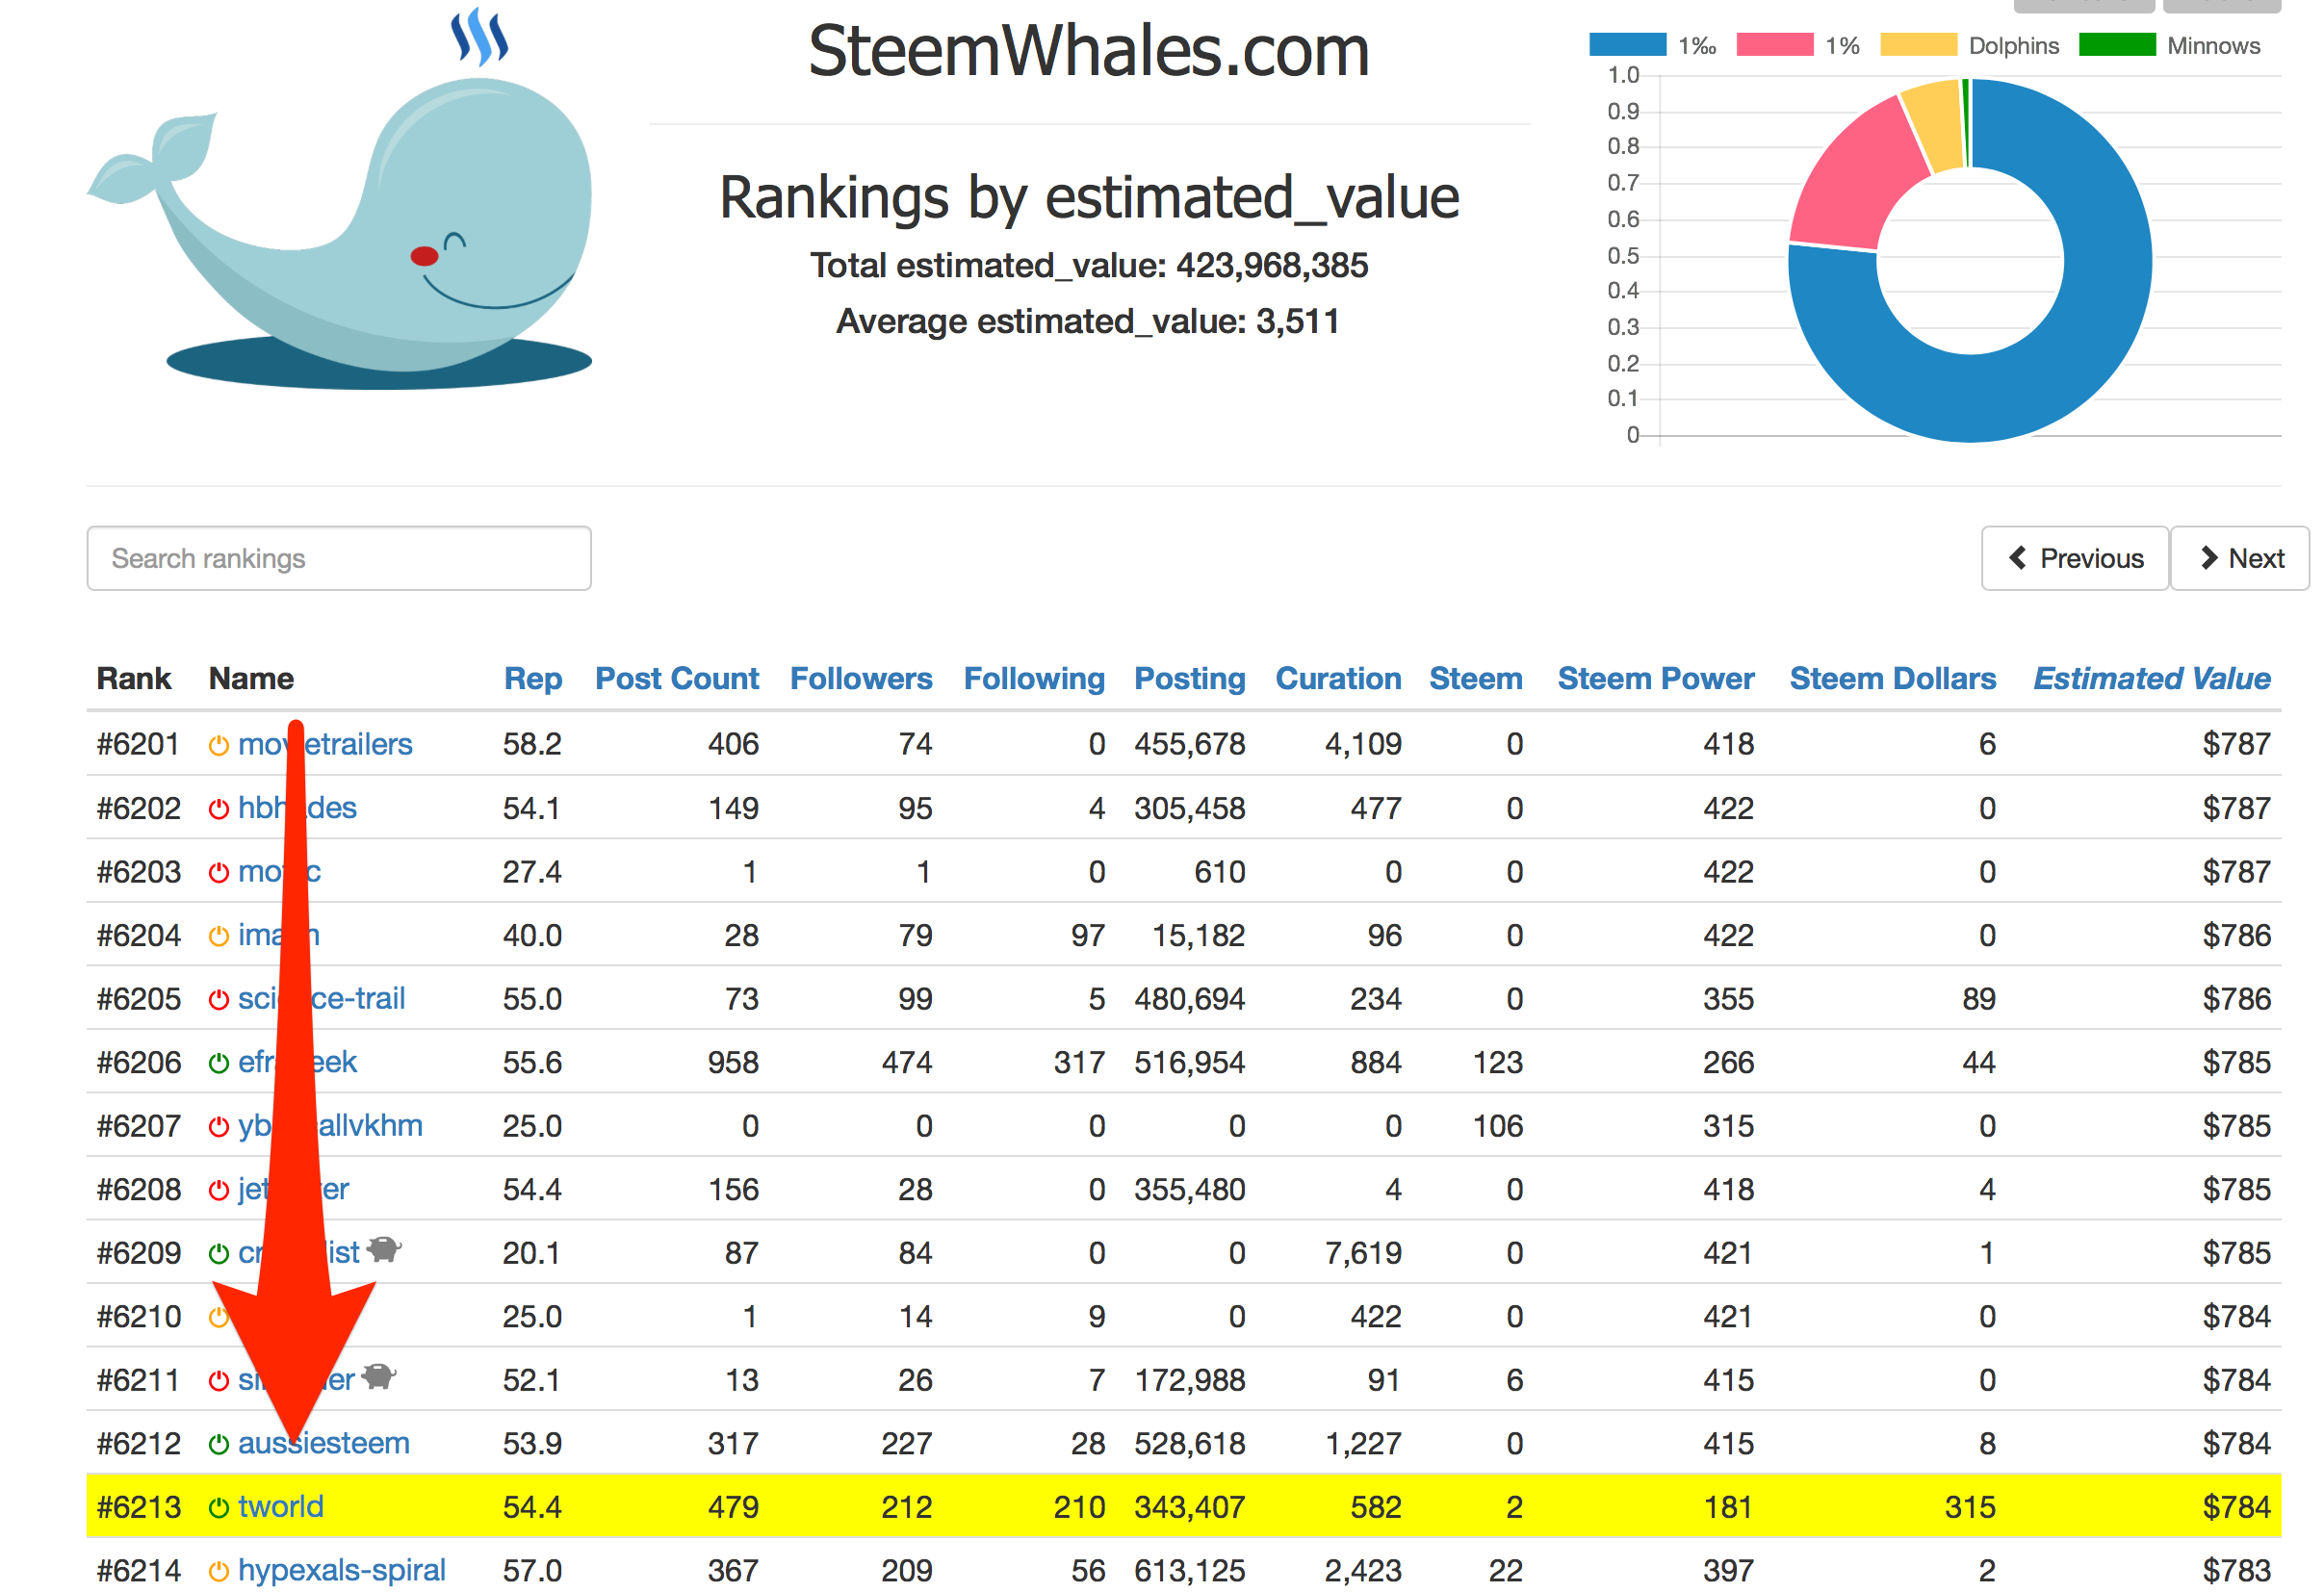Sort the table by Following

click(1034, 679)
